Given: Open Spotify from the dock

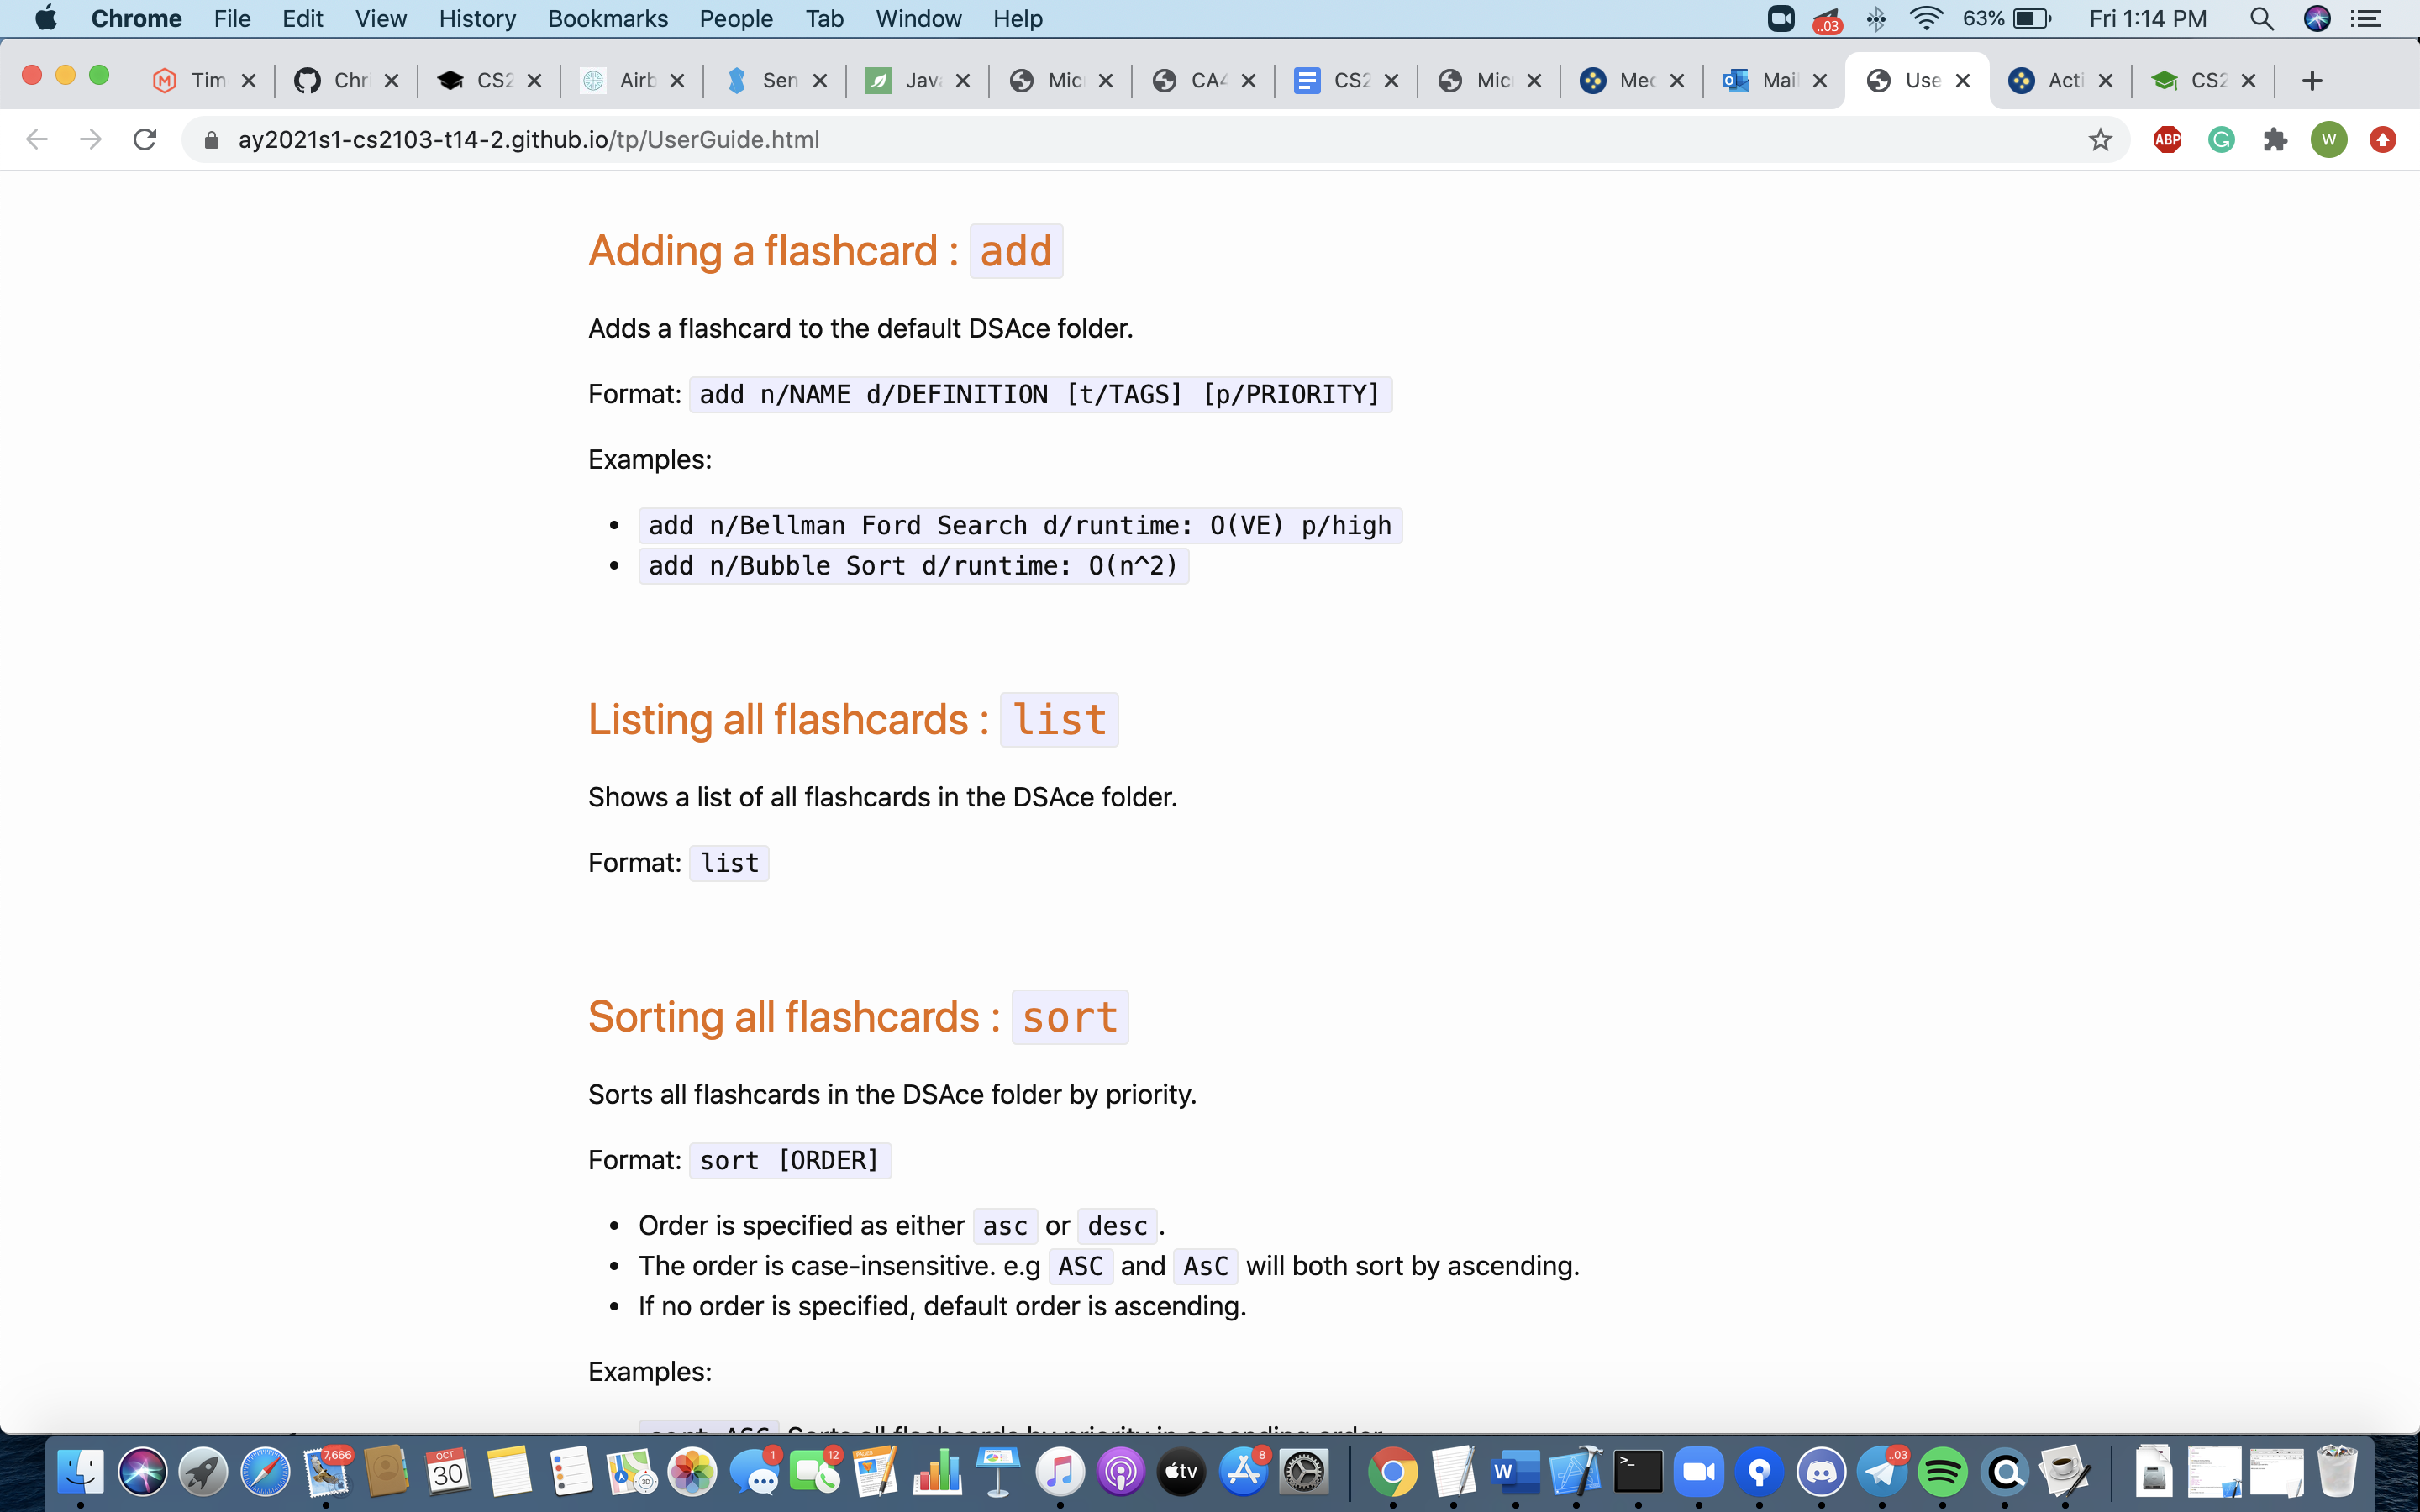Looking at the screenshot, I should pyautogui.click(x=1942, y=1472).
